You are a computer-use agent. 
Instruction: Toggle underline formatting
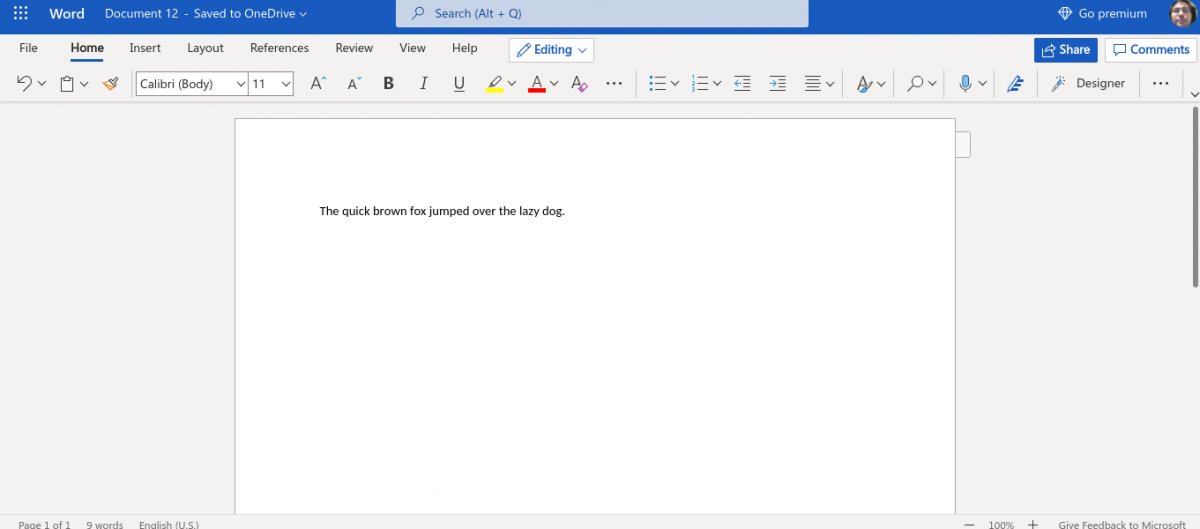pos(459,84)
